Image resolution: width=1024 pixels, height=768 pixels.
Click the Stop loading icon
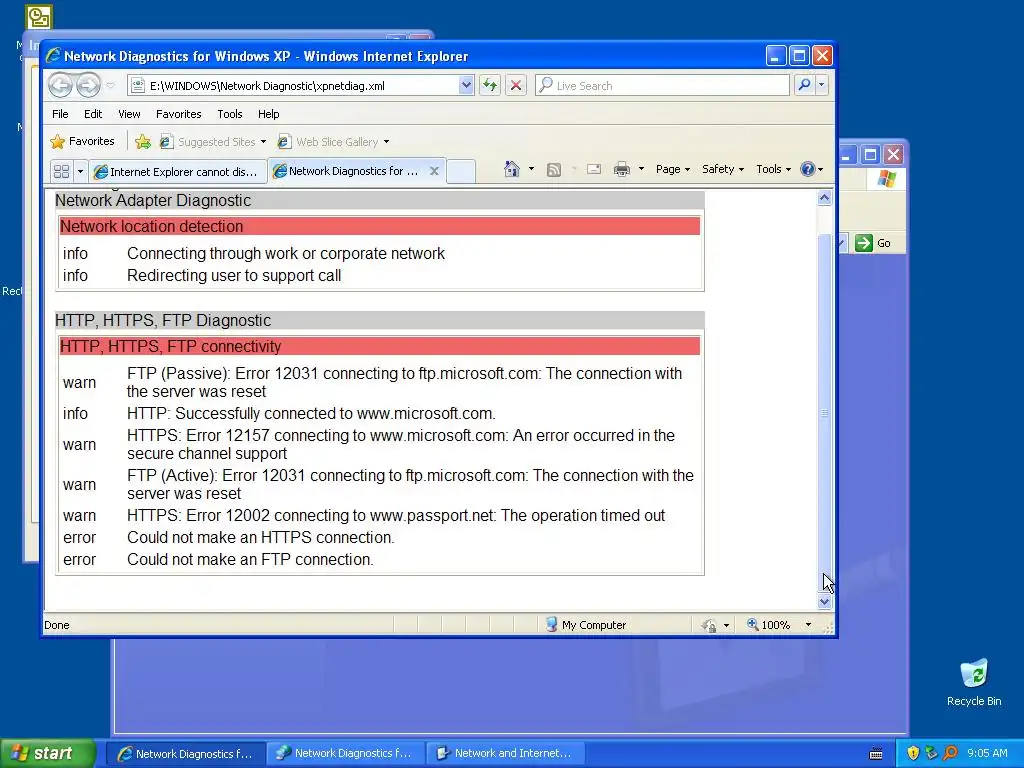point(516,86)
